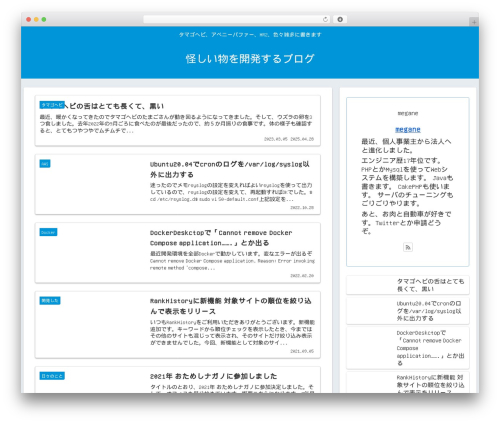The image size is (500, 423).
Task: Click the RSS feed icon in the profile box
Action: [x=408, y=247]
